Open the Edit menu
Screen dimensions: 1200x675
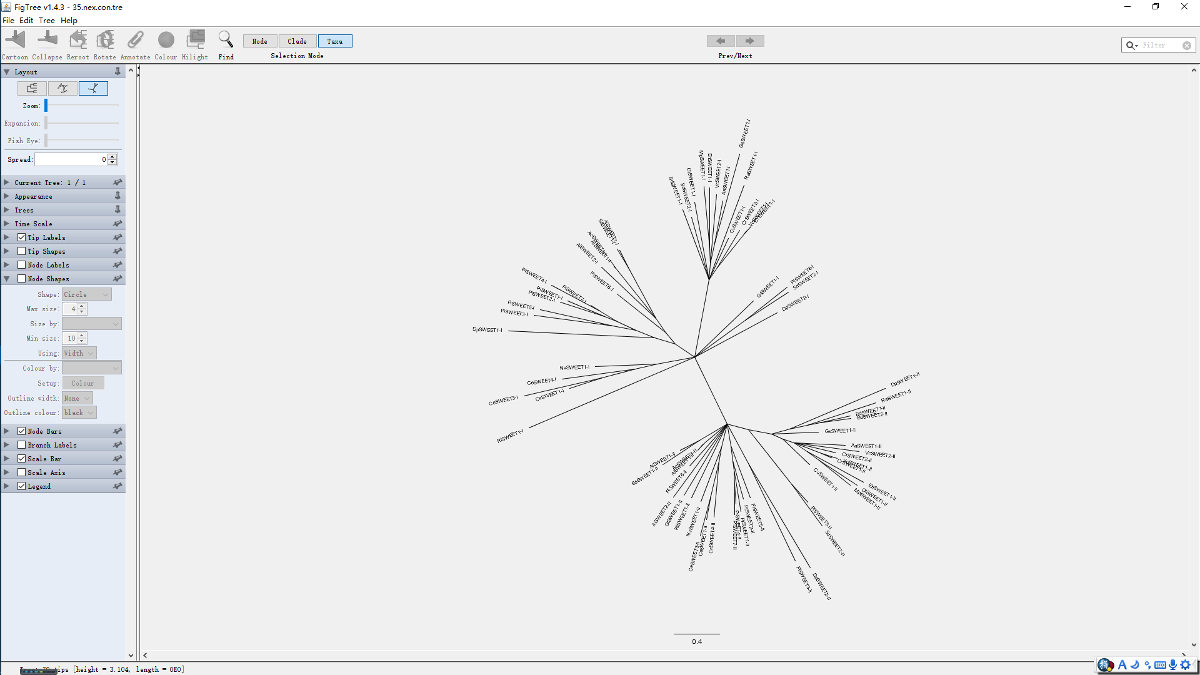(x=26, y=20)
